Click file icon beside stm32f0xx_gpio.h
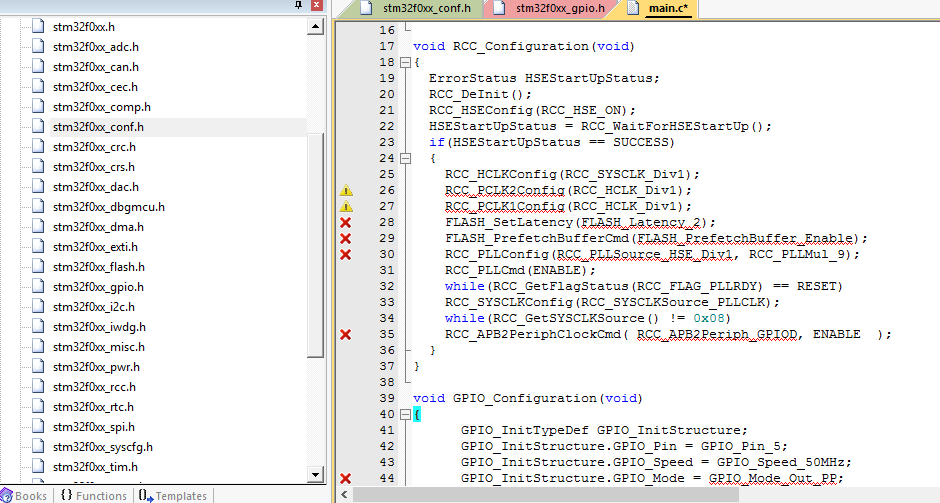Screen dimensions: 940x503 (x=38, y=287)
